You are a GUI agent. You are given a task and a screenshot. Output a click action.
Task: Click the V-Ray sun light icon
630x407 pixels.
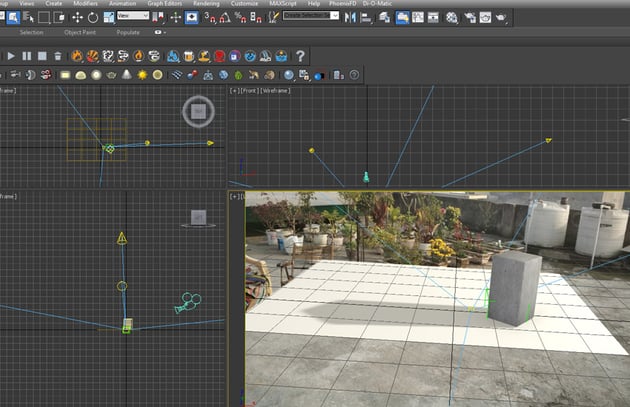click(x=142, y=75)
